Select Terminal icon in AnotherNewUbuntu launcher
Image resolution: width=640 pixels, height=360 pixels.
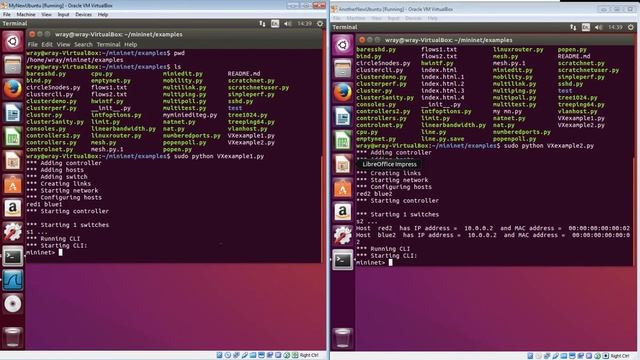[343, 260]
